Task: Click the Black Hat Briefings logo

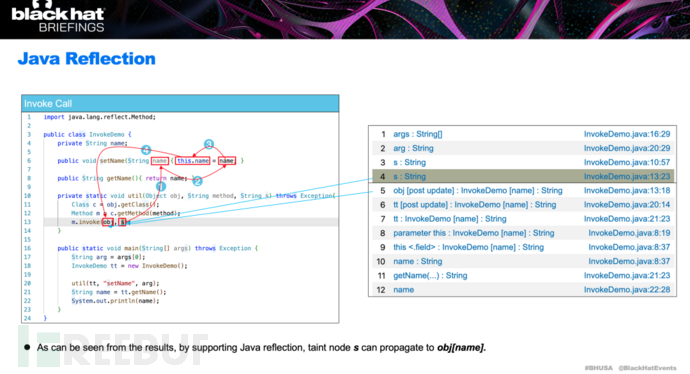Action: point(58,17)
